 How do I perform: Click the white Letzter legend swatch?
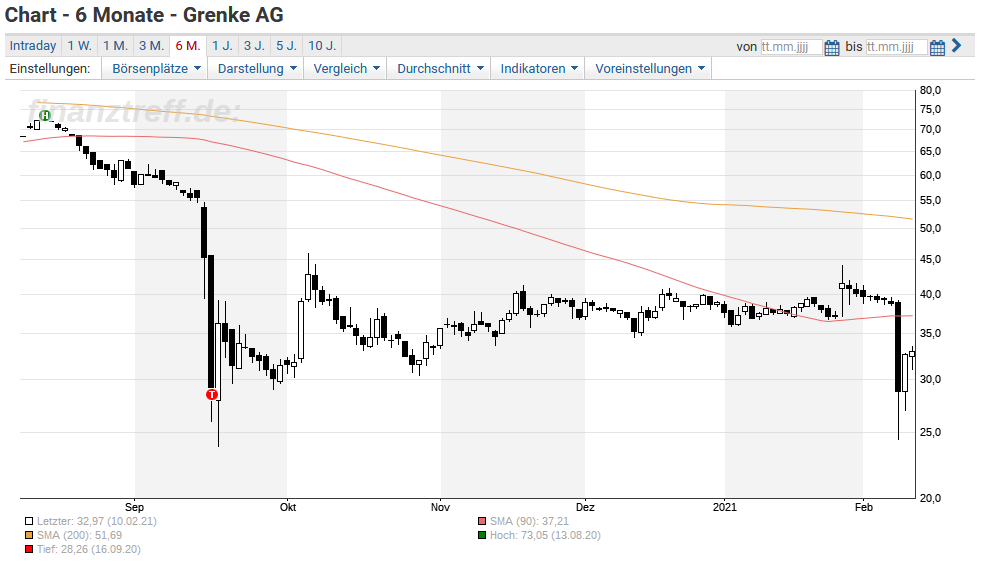coord(29,521)
